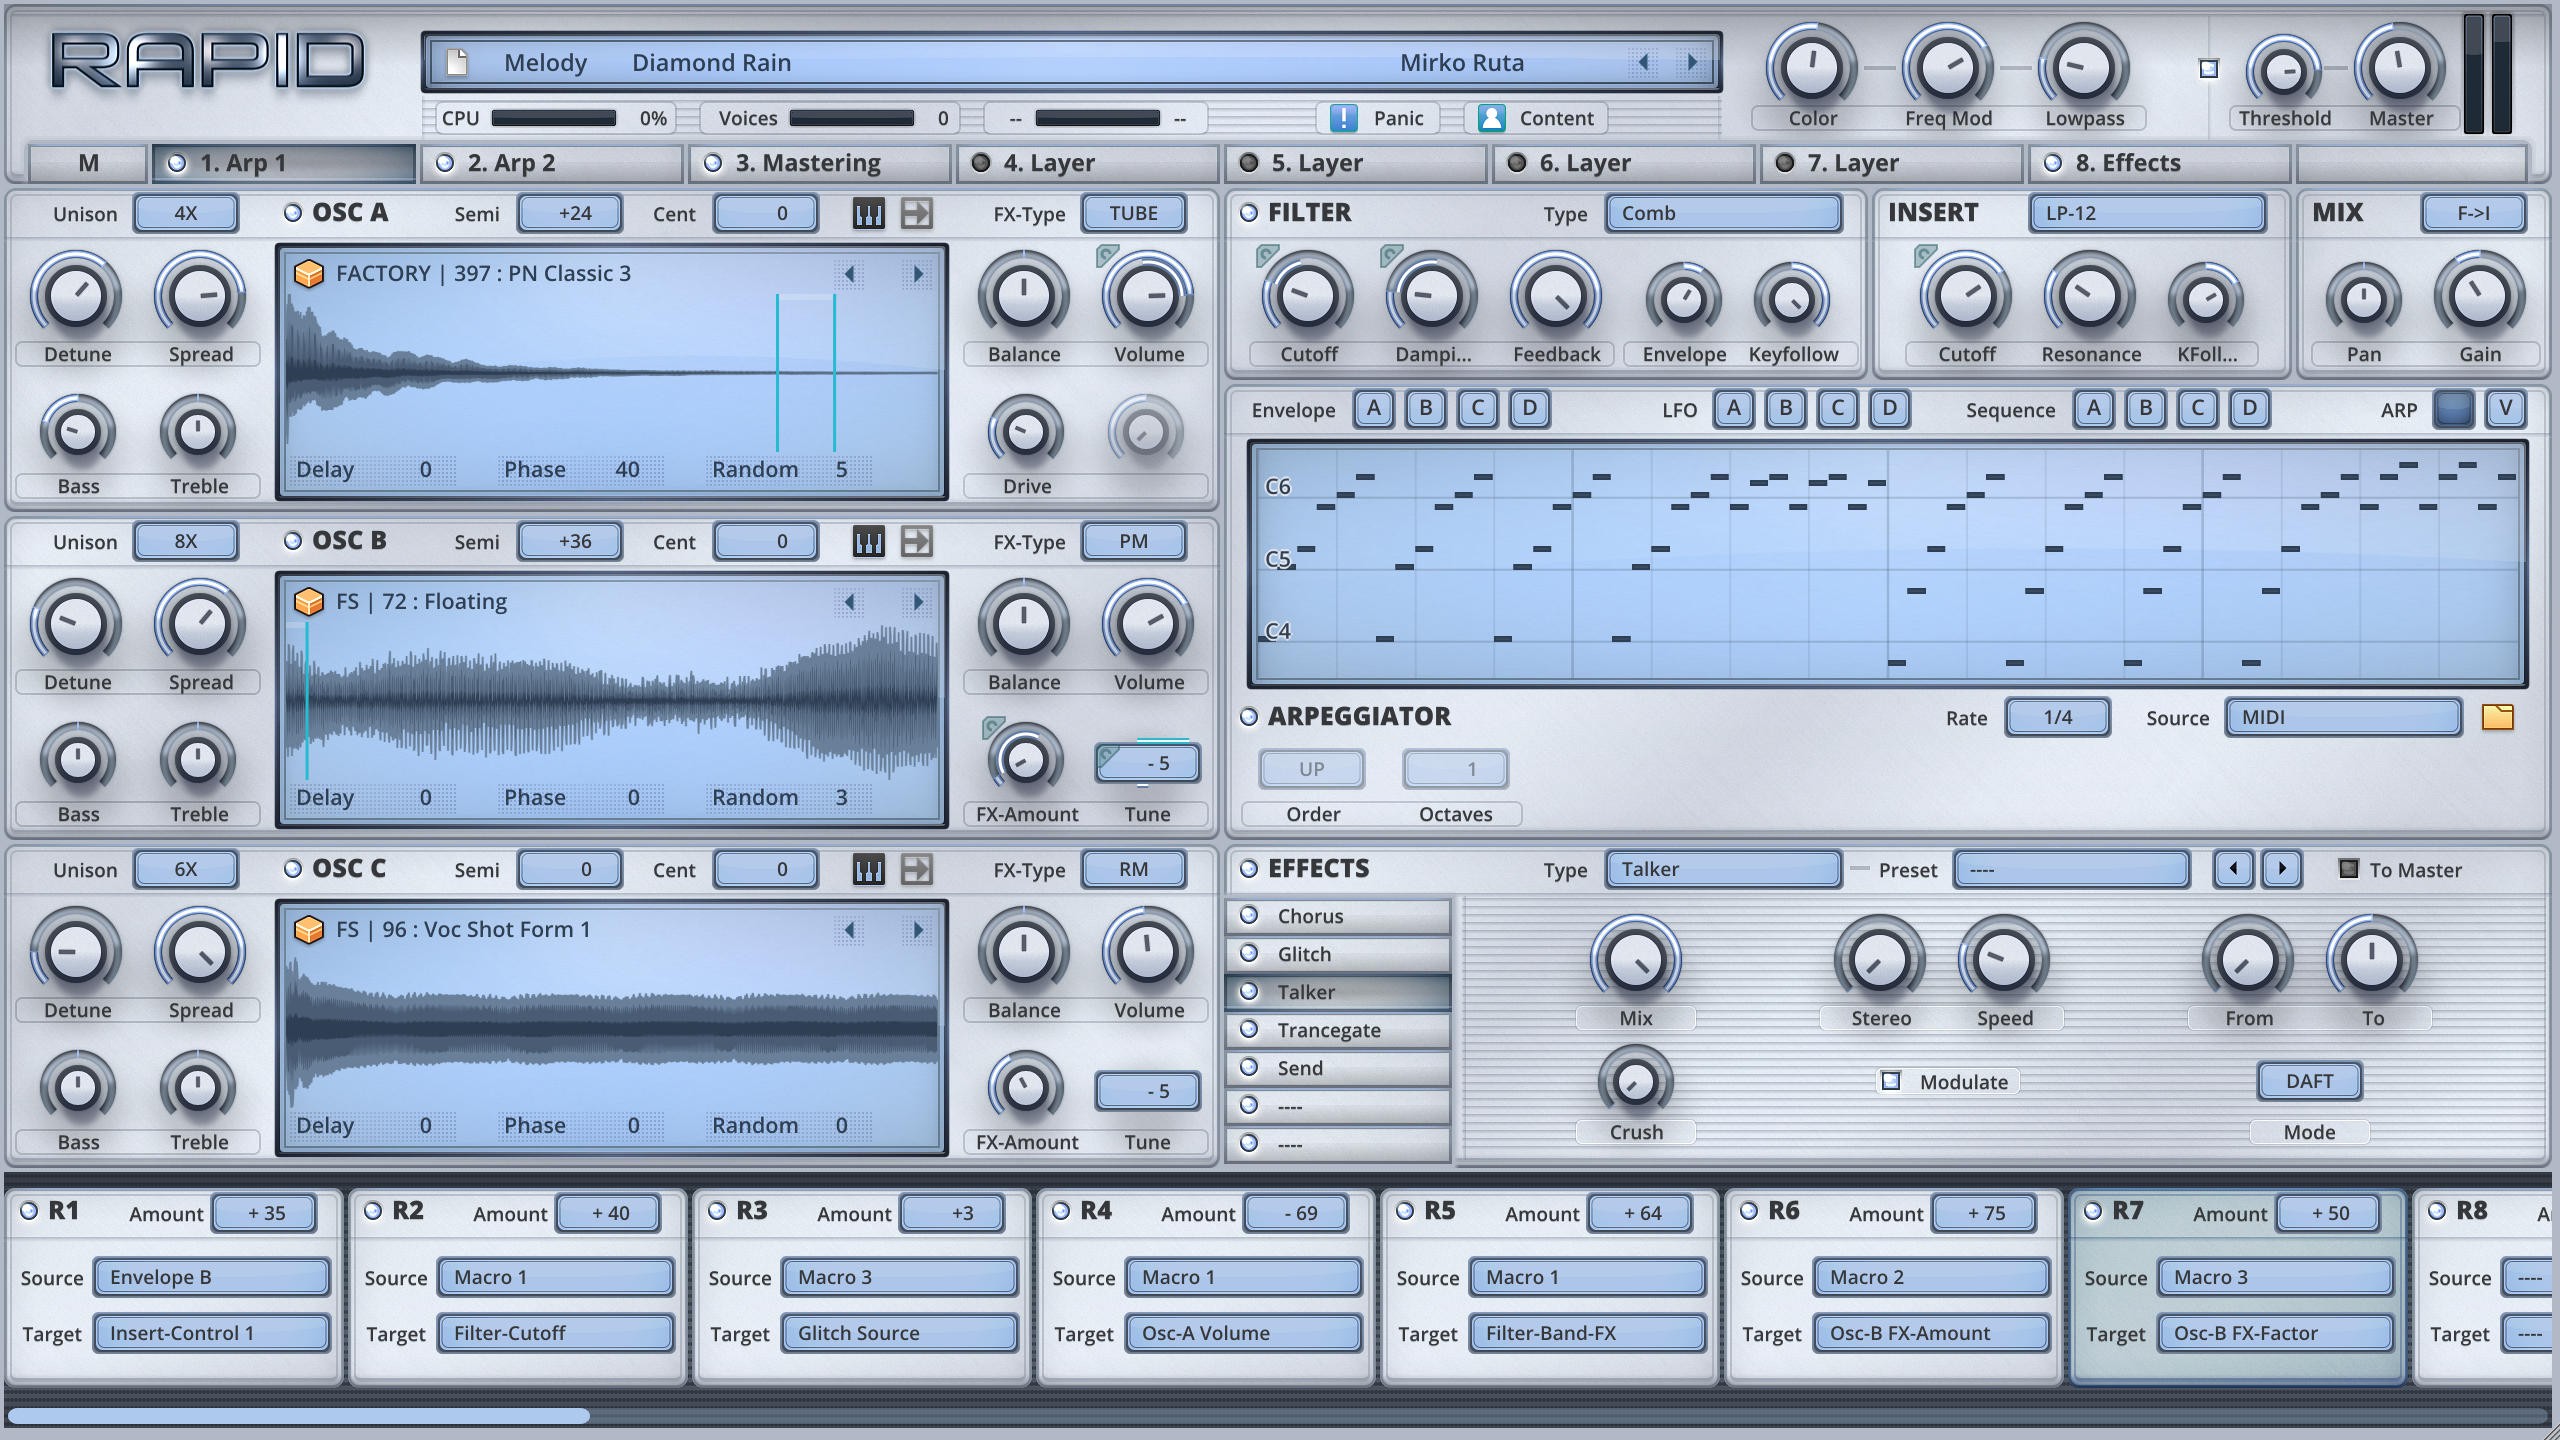Open R1 Source Envelope B dropdown
2560x1440 pixels.
[x=212, y=1277]
